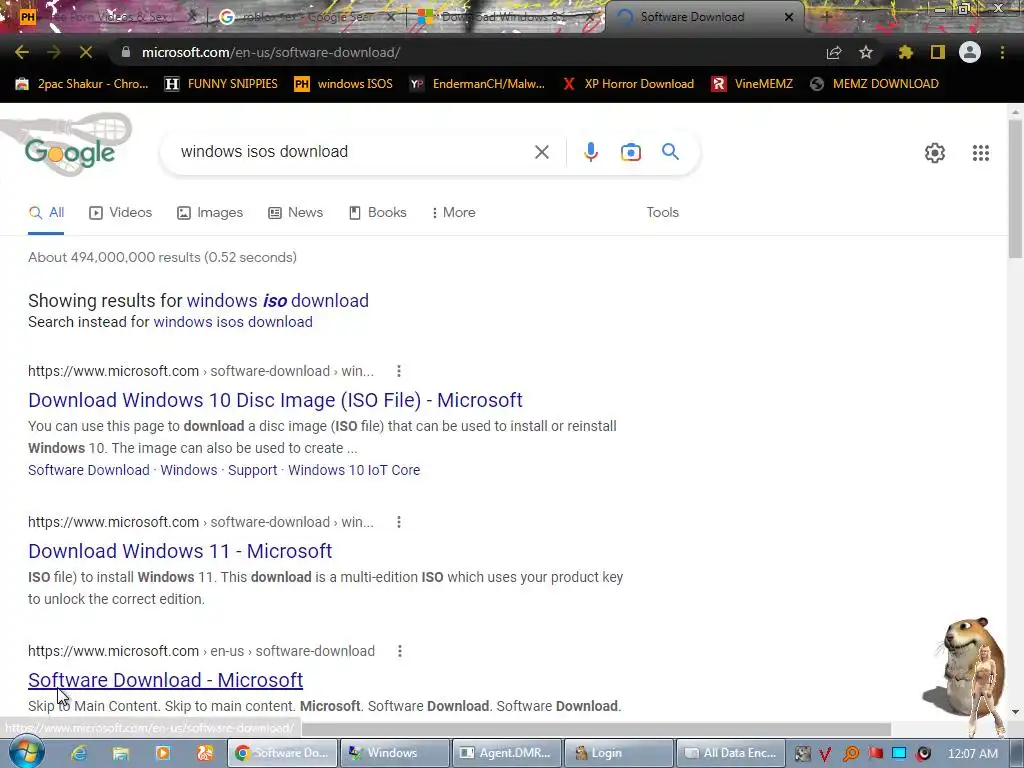
Task: Open the MEMZ DOWNLOAD bookmark
Action: pyautogui.click(x=874, y=84)
